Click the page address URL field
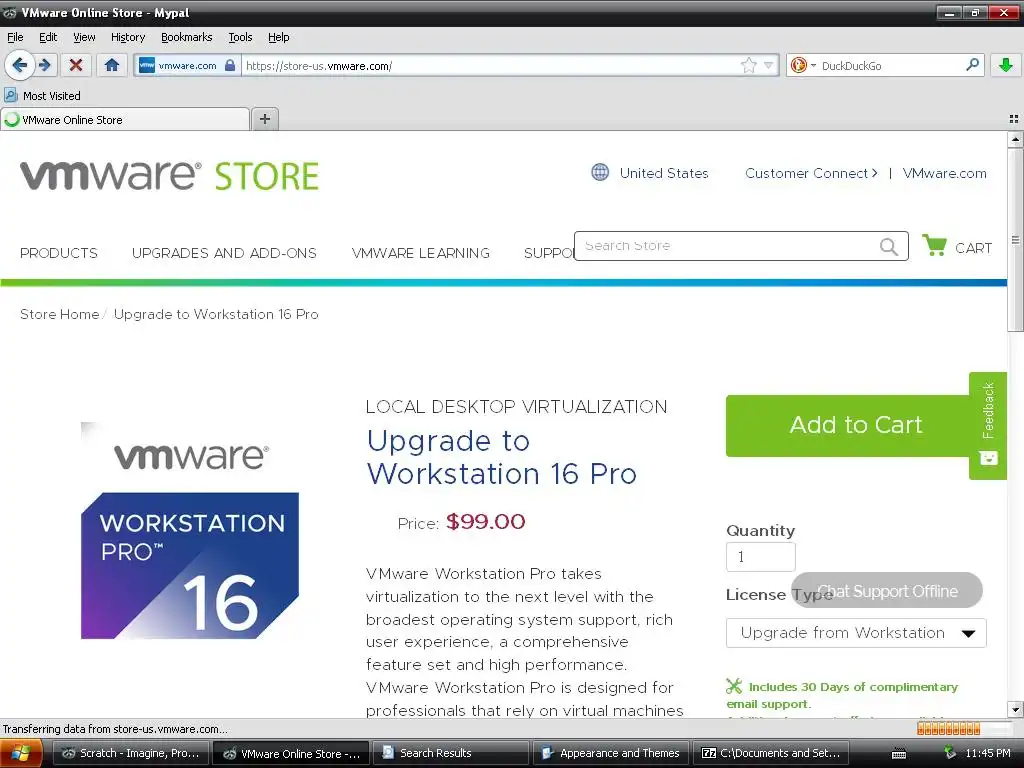 click(x=490, y=65)
